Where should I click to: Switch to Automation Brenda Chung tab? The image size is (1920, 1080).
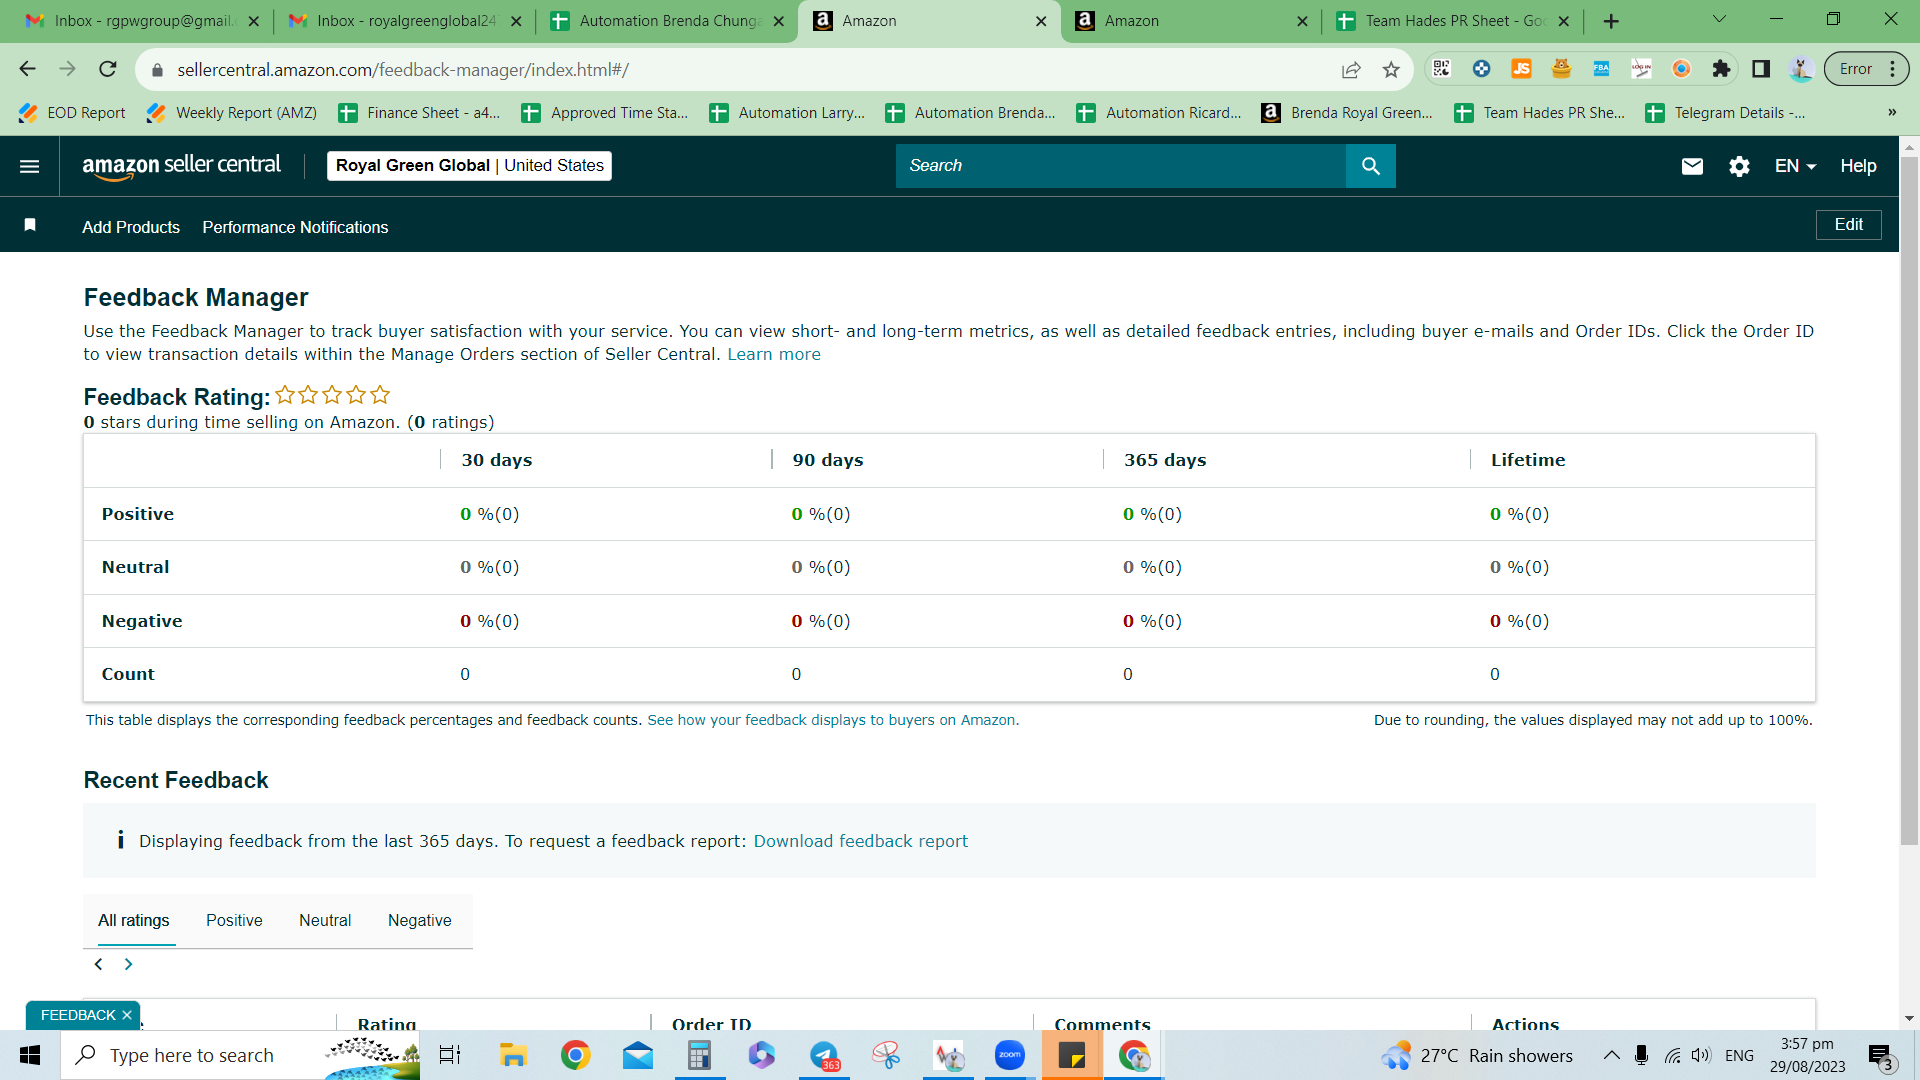[667, 21]
